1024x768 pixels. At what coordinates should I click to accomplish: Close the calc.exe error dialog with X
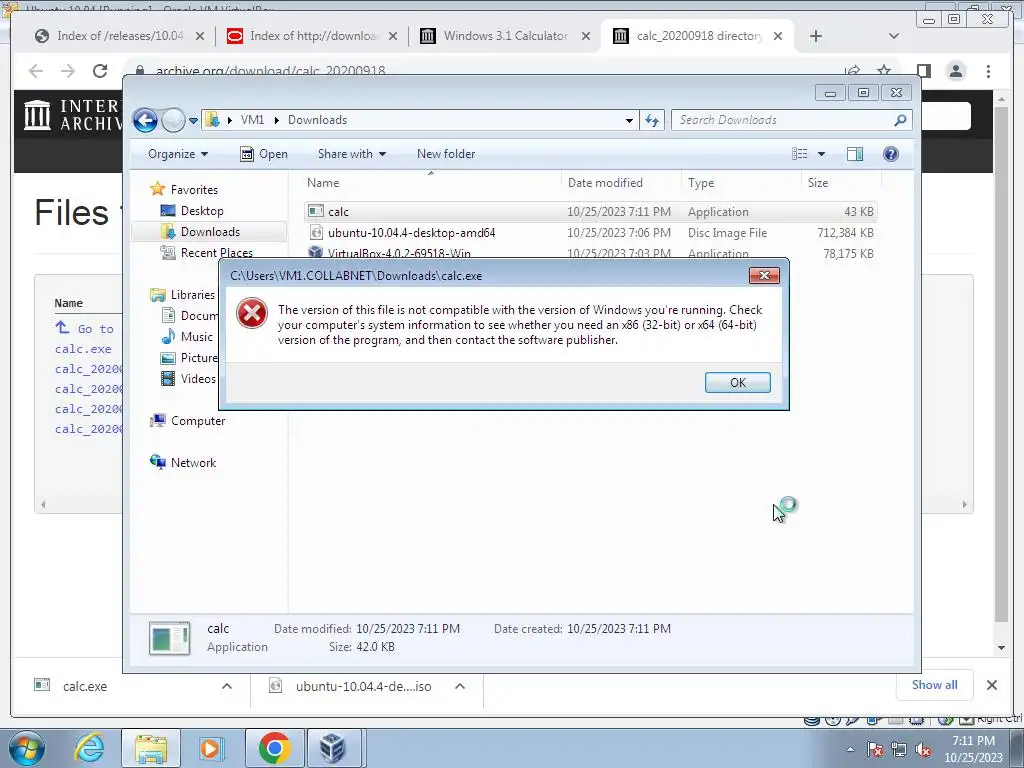764,276
